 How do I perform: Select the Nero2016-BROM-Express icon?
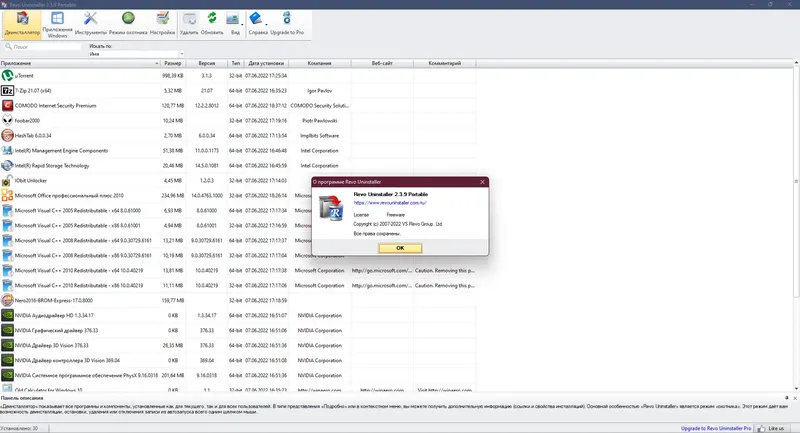tap(7, 300)
